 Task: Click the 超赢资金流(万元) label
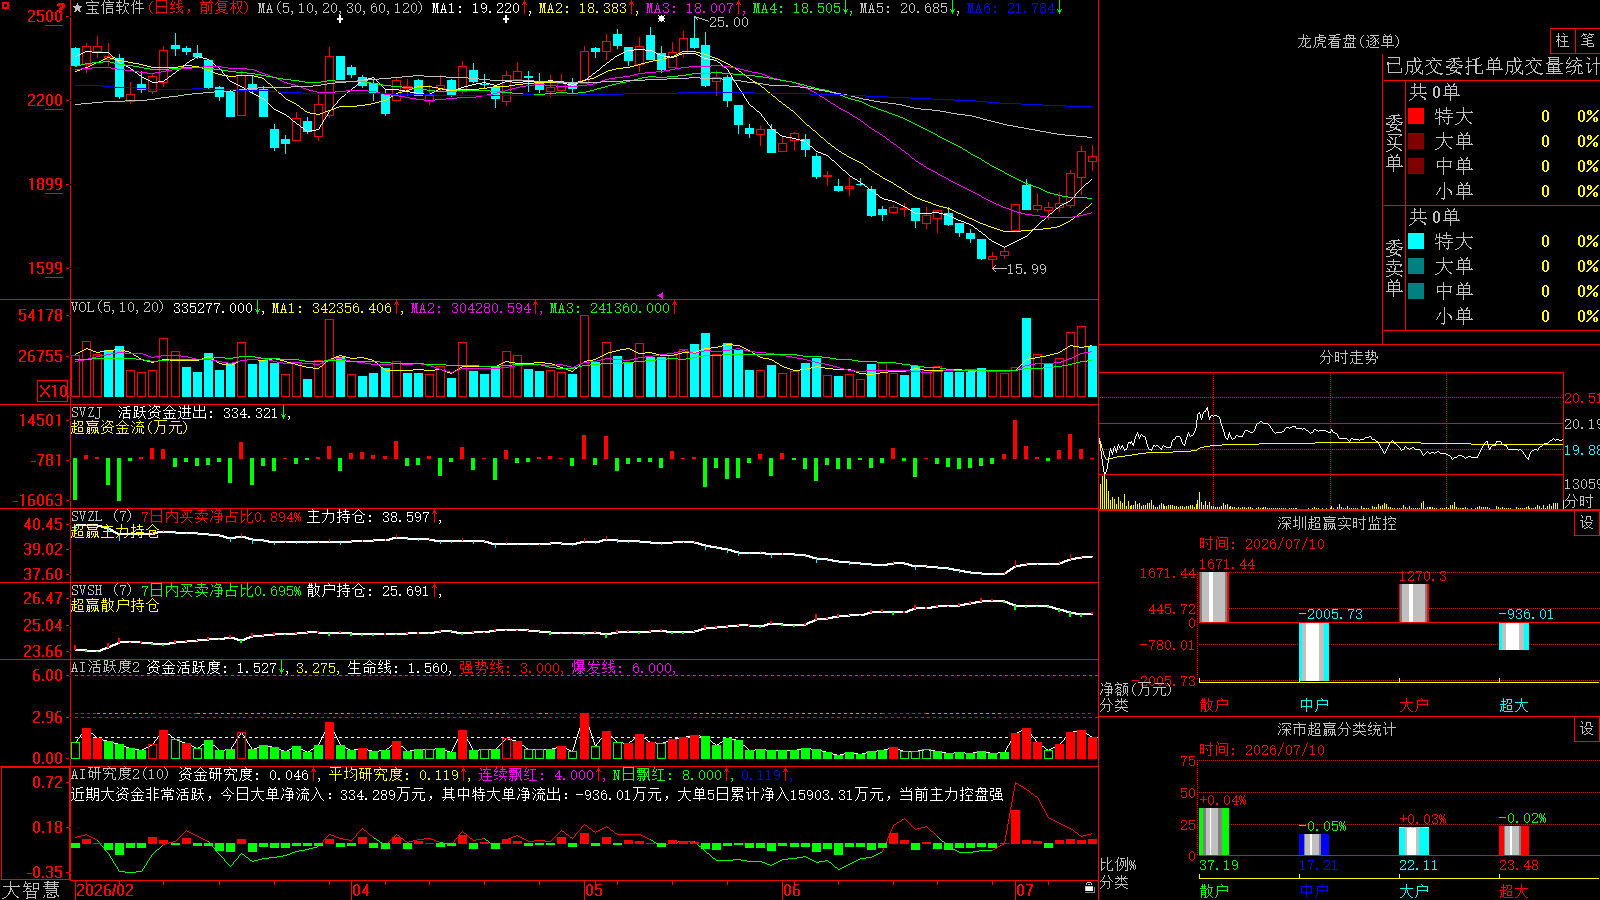[129, 427]
